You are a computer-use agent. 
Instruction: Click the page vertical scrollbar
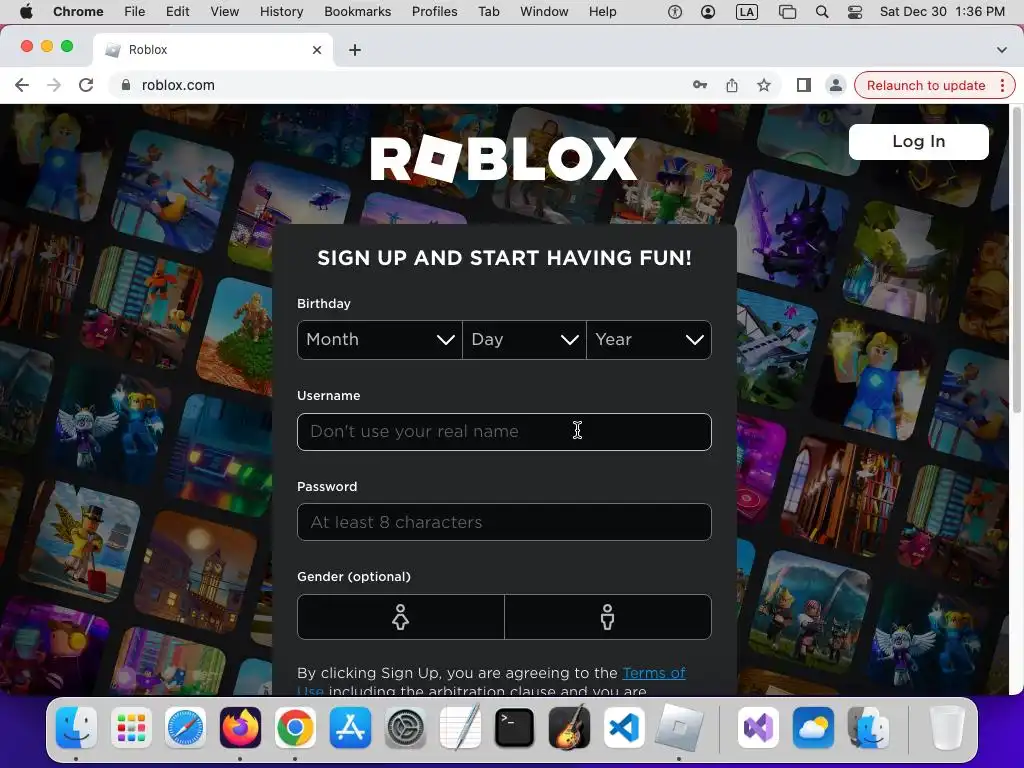[1016, 261]
